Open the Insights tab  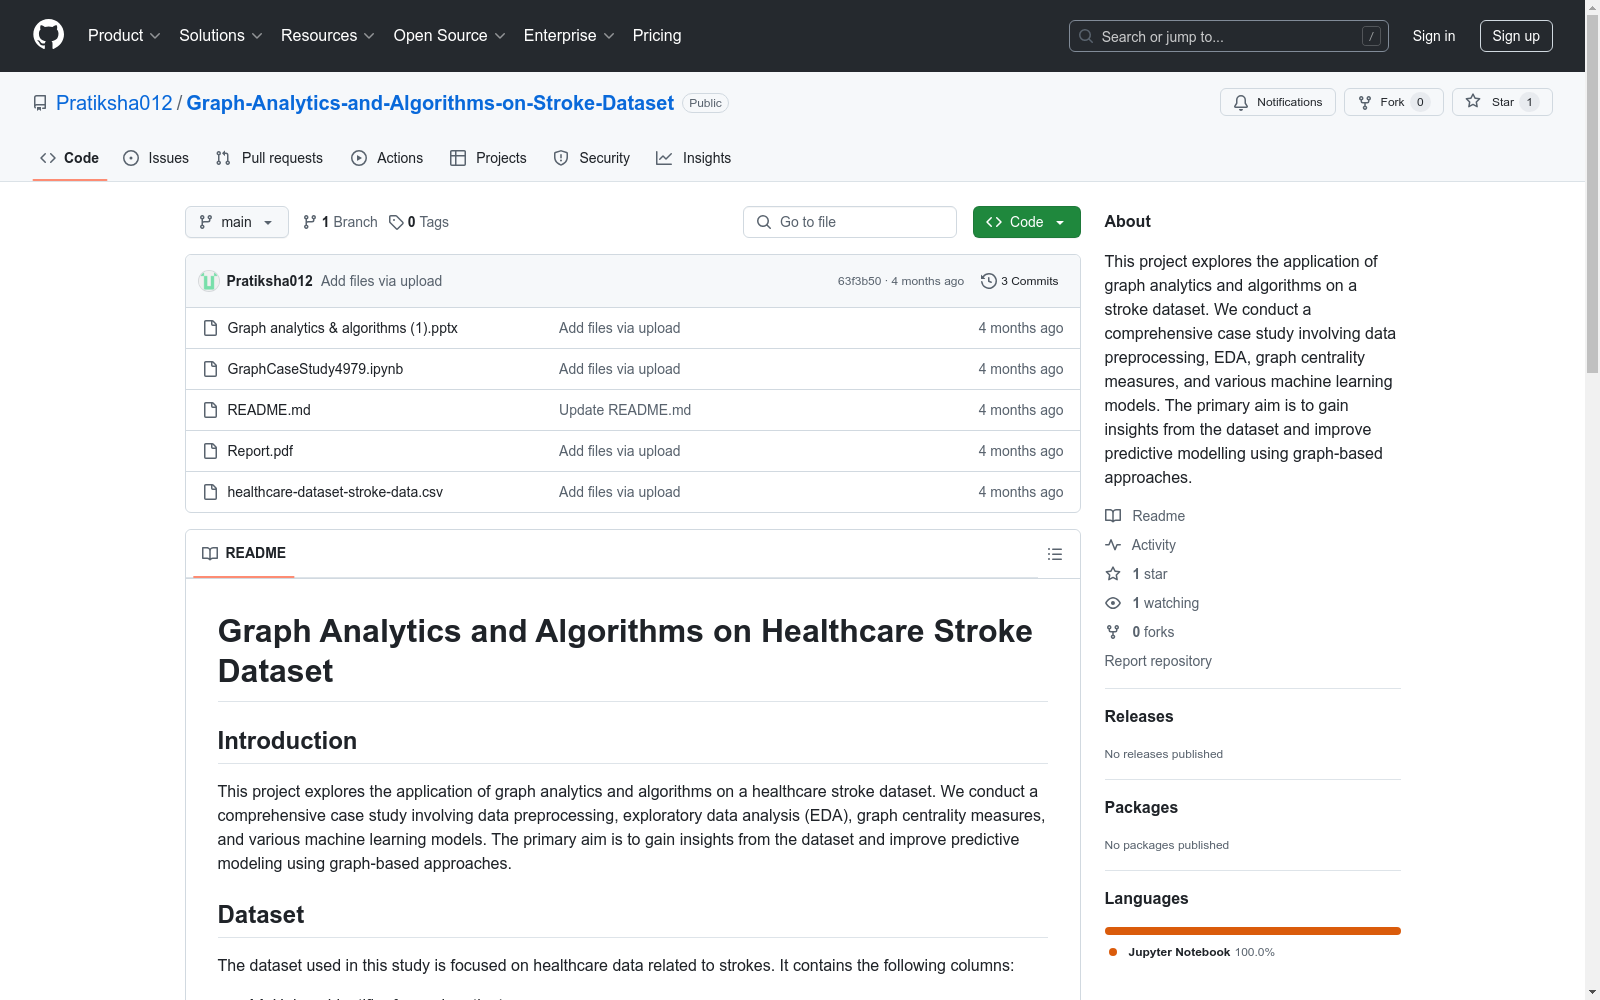click(694, 158)
